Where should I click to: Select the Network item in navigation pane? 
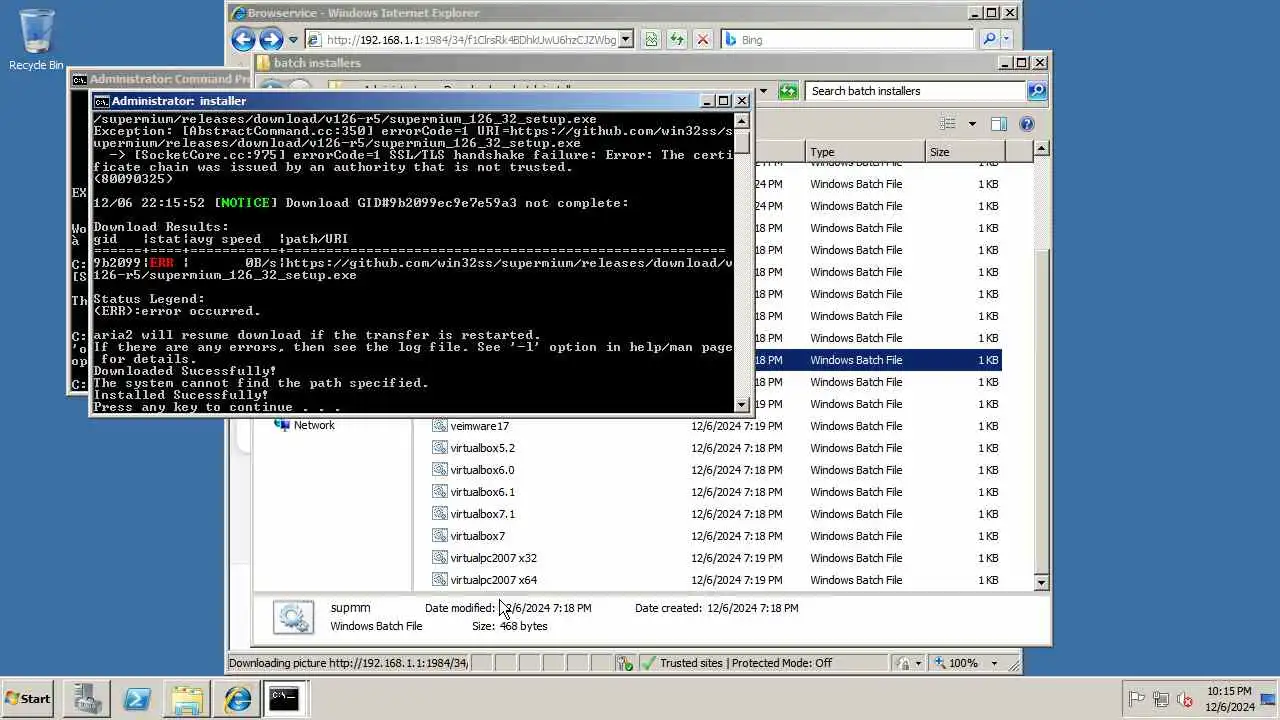(304, 425)
